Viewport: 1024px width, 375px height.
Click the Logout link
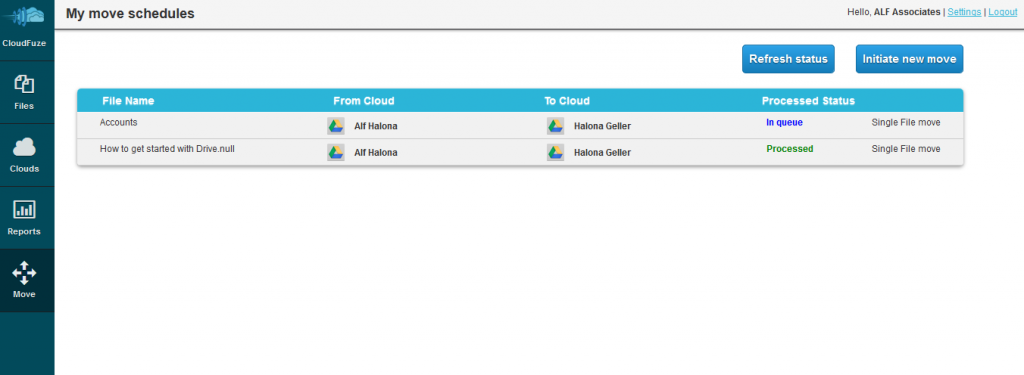click(x=1002, y=12)
